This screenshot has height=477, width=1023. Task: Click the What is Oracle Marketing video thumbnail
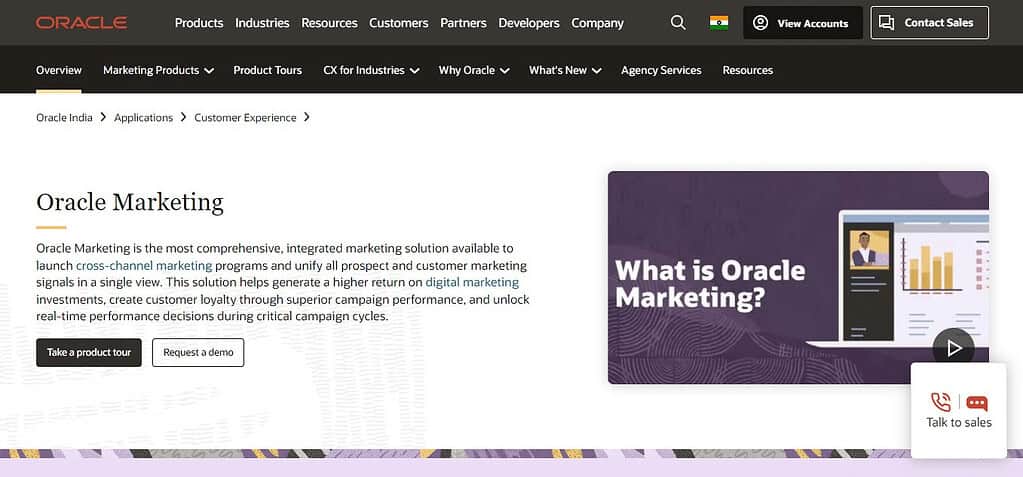(x=798, y=277)
